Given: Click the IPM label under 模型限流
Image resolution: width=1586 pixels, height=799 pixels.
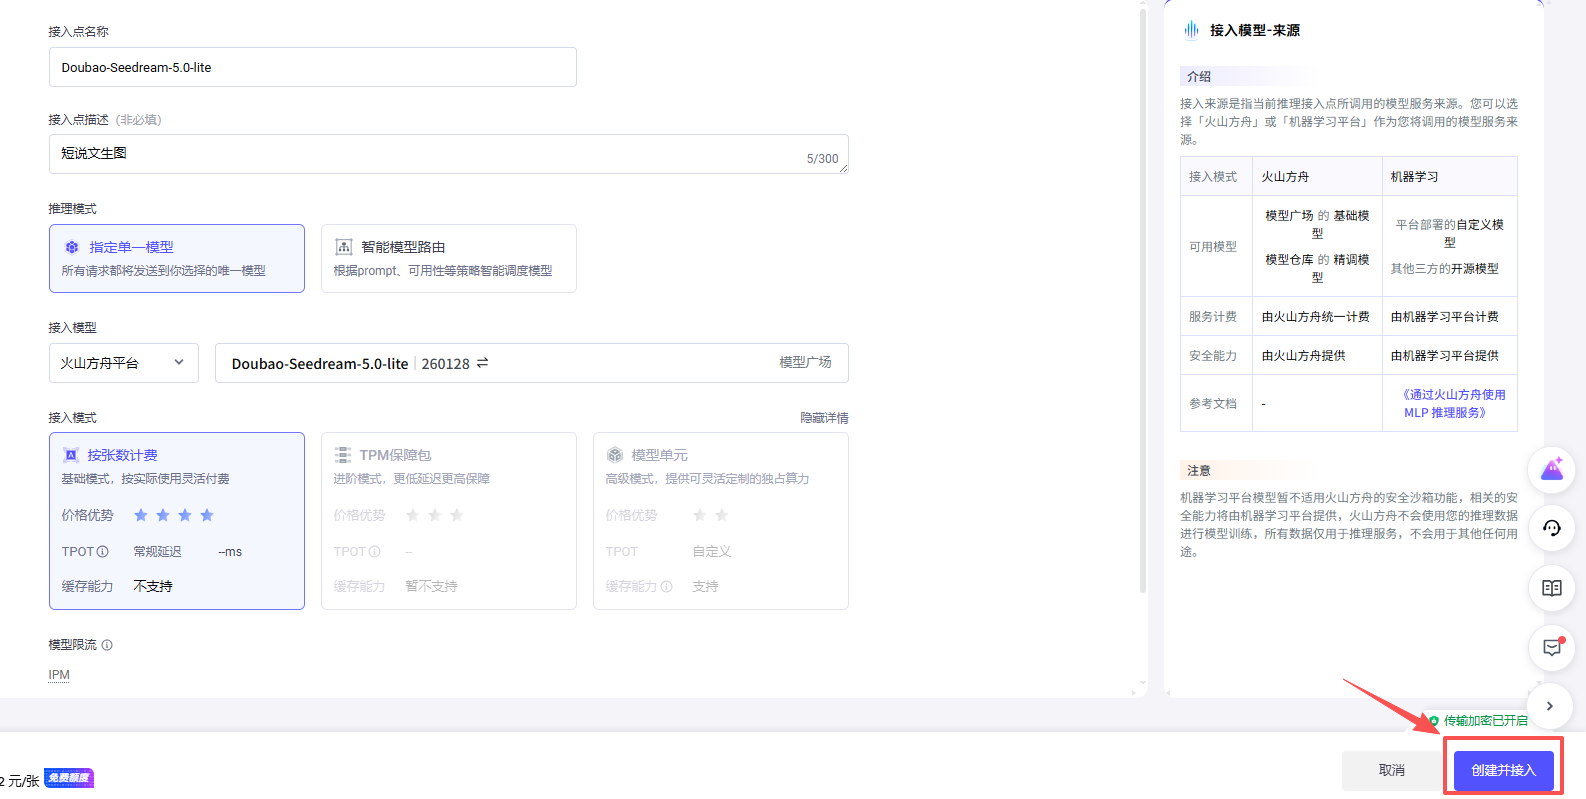Looking at the screenshot, I should click(x=59, y=675).
